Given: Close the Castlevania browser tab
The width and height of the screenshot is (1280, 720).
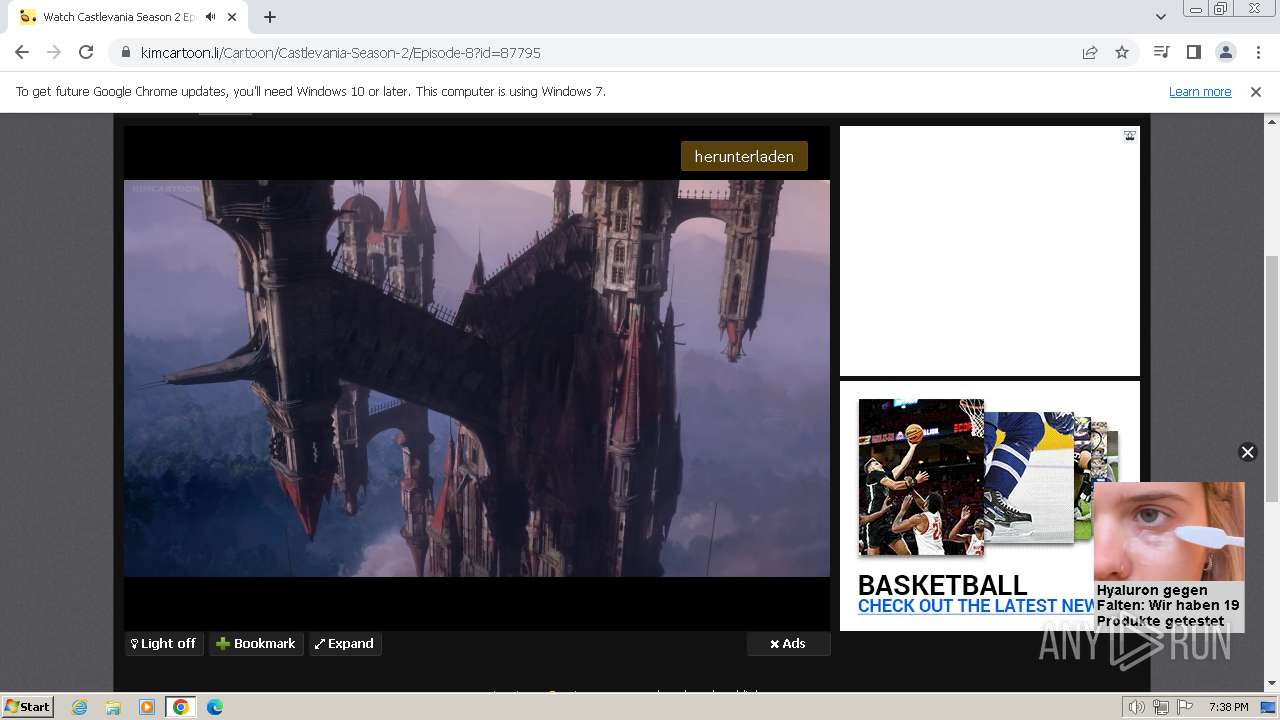Looking at the screenshot, I should pyautogui.click(x=233, y=17).
